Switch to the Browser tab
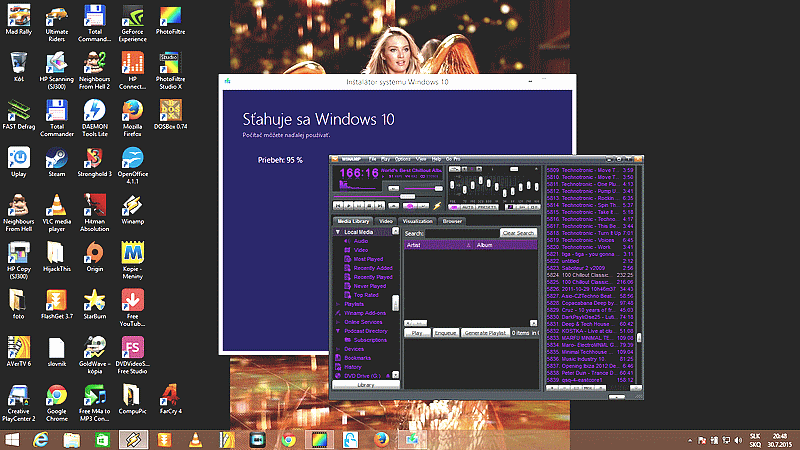 coord(452,221)
